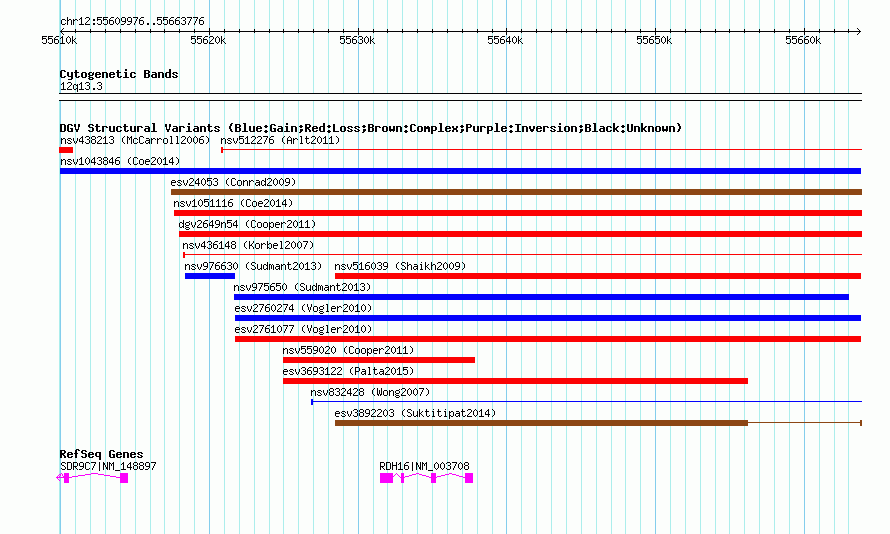890x534 pixels.
Task: Click the nsv976630 (Sudmant2013) label
Action: (253, 266)
